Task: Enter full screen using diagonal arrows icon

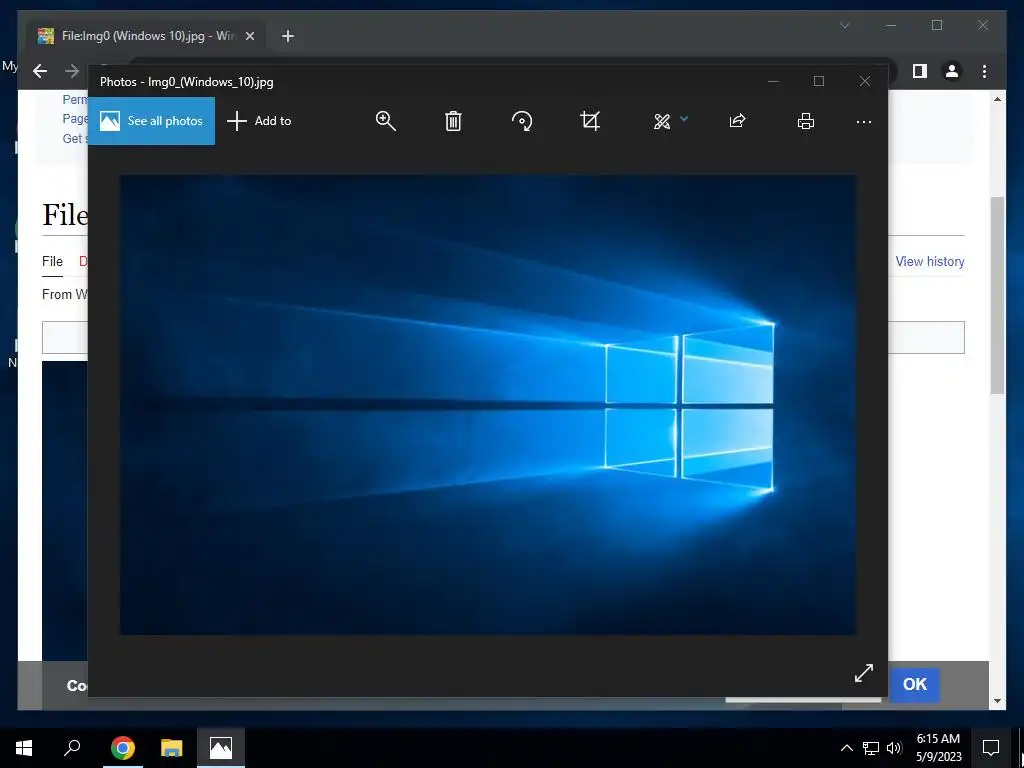Action: click(x=863, y=673)
